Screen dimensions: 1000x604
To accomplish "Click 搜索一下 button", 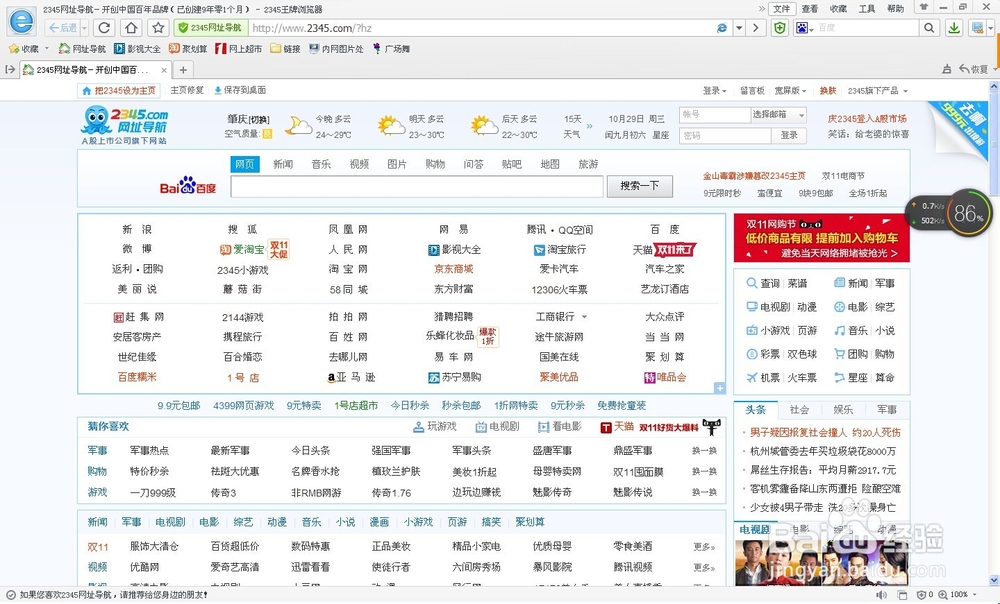I will (640, 186).
